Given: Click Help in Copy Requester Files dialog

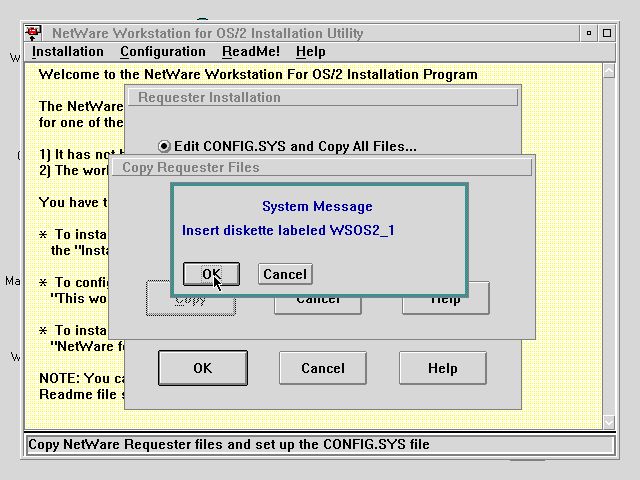Looking at the screenshot, I should pyautogui.click(x=445, y=299).
